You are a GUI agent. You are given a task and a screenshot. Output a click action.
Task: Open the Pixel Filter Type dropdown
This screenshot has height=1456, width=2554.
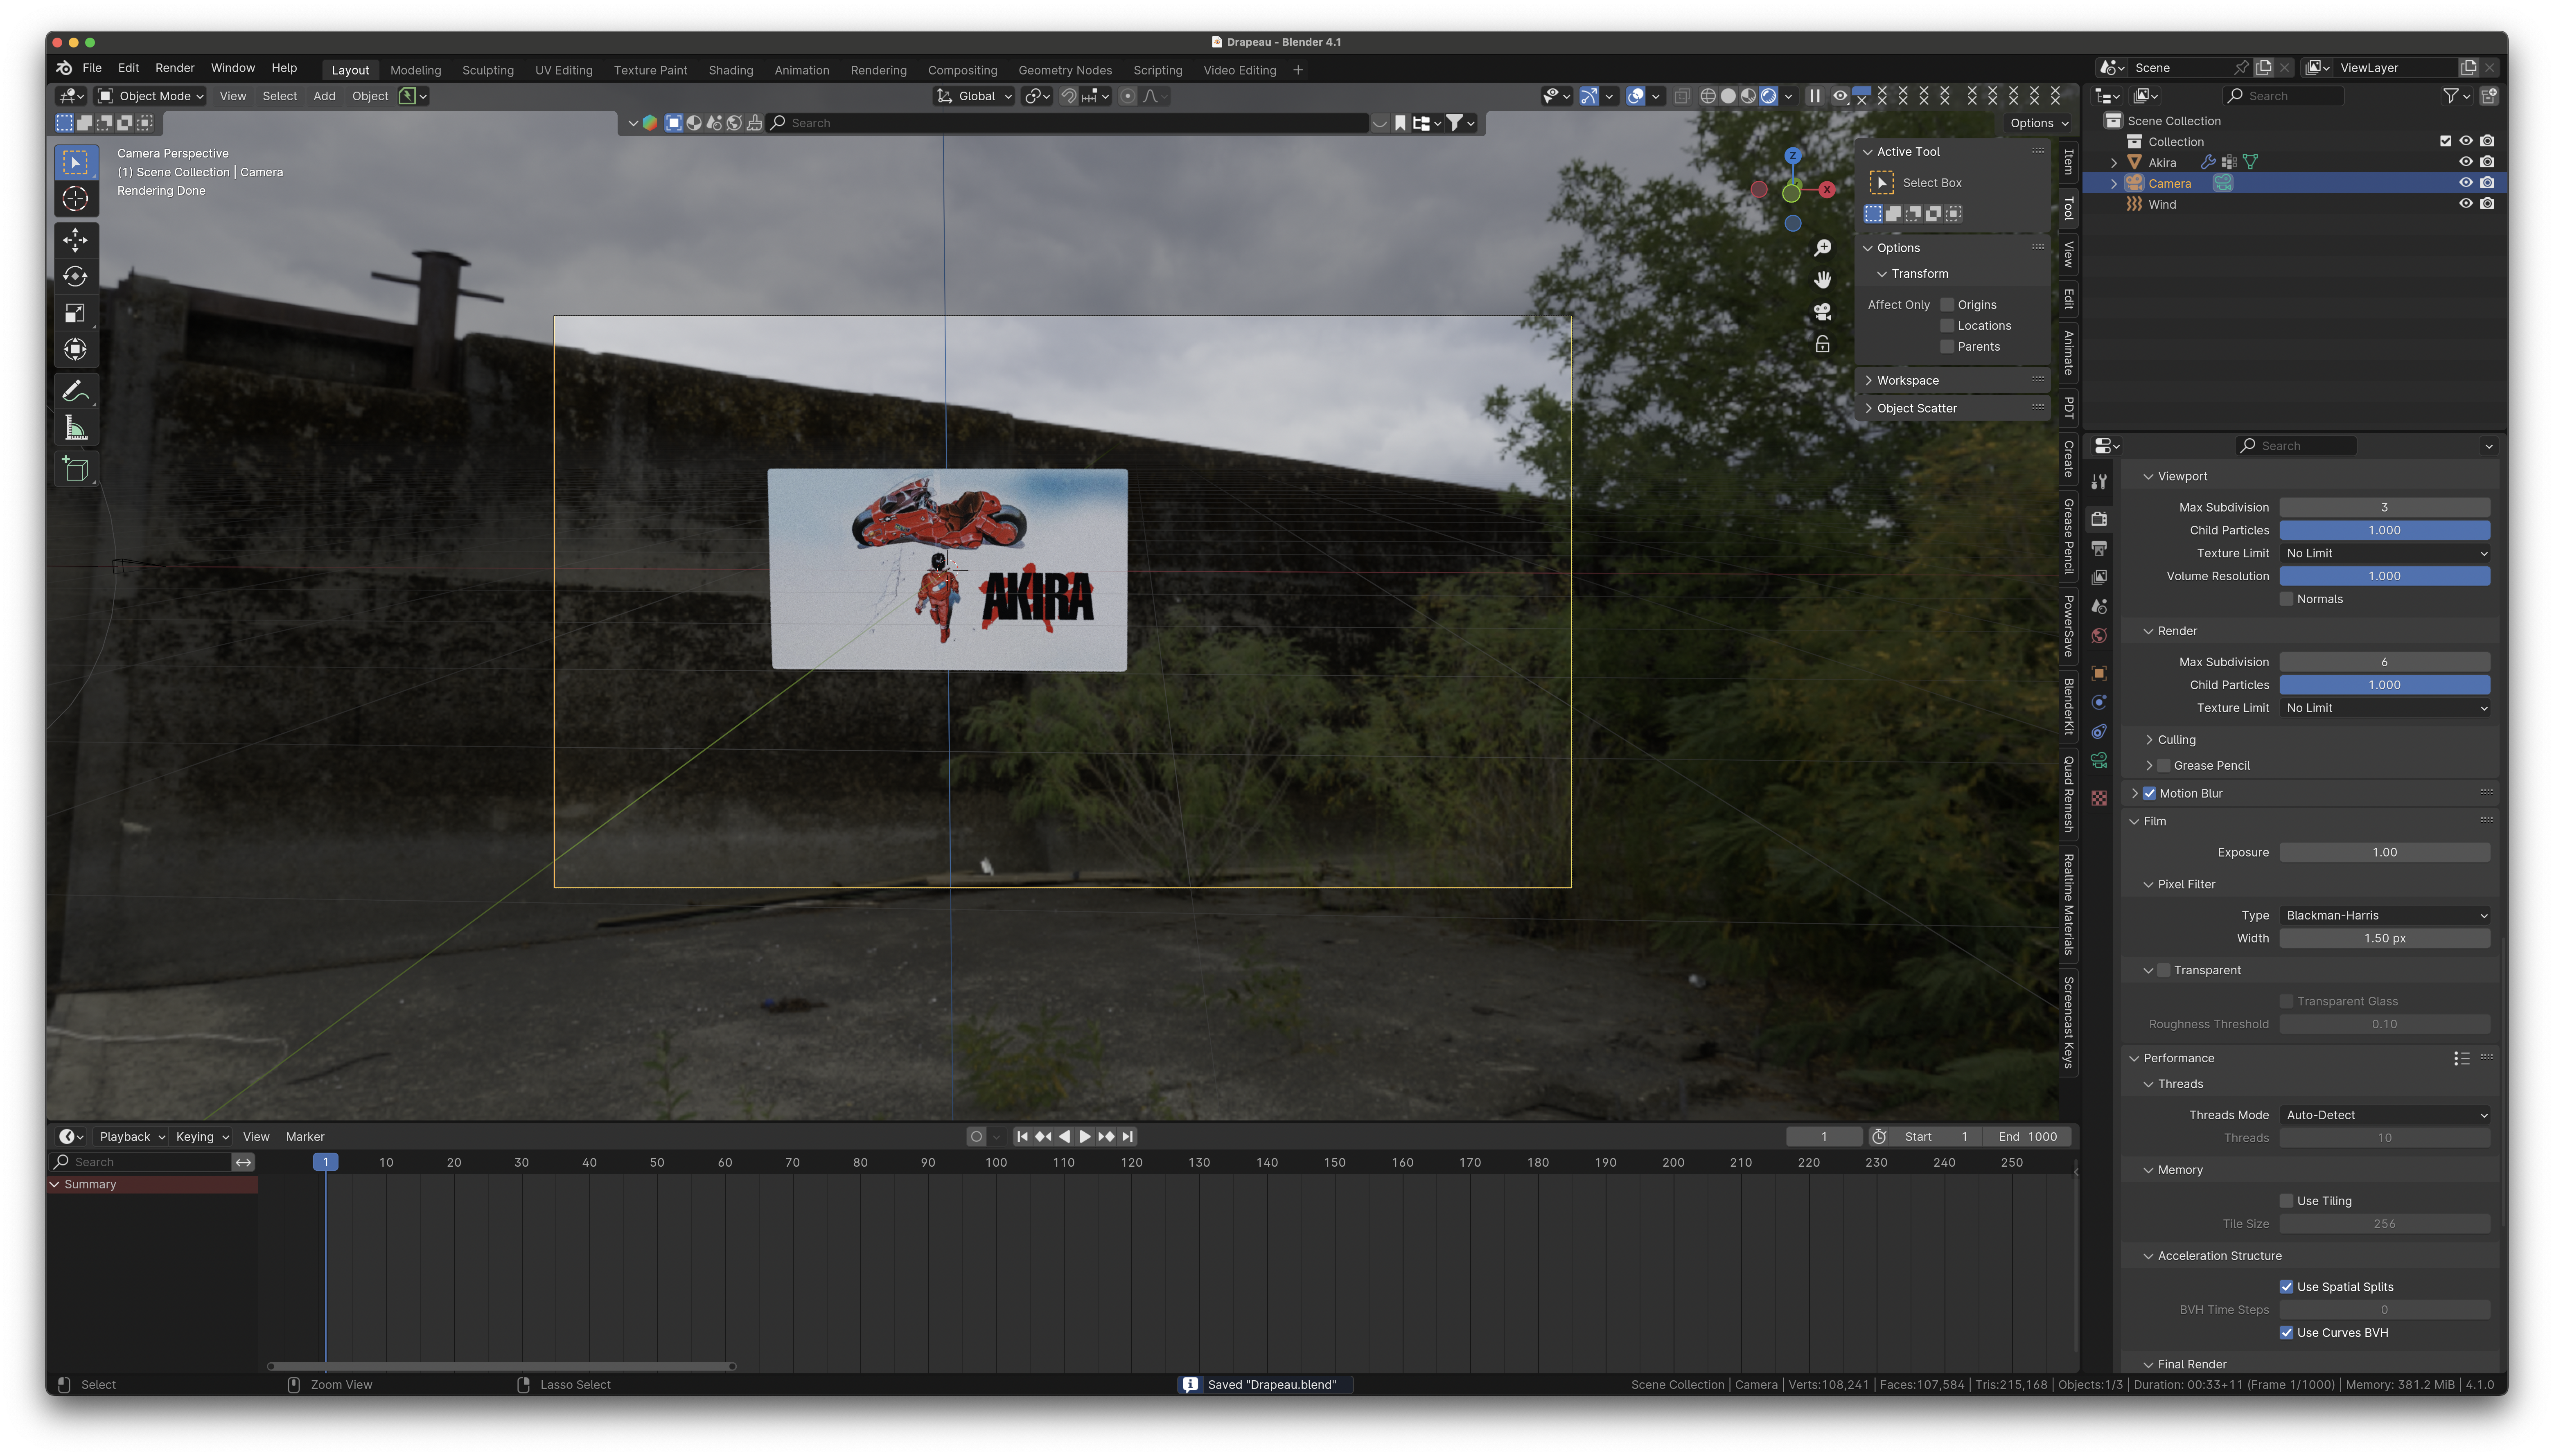(x=2385, y=916)
